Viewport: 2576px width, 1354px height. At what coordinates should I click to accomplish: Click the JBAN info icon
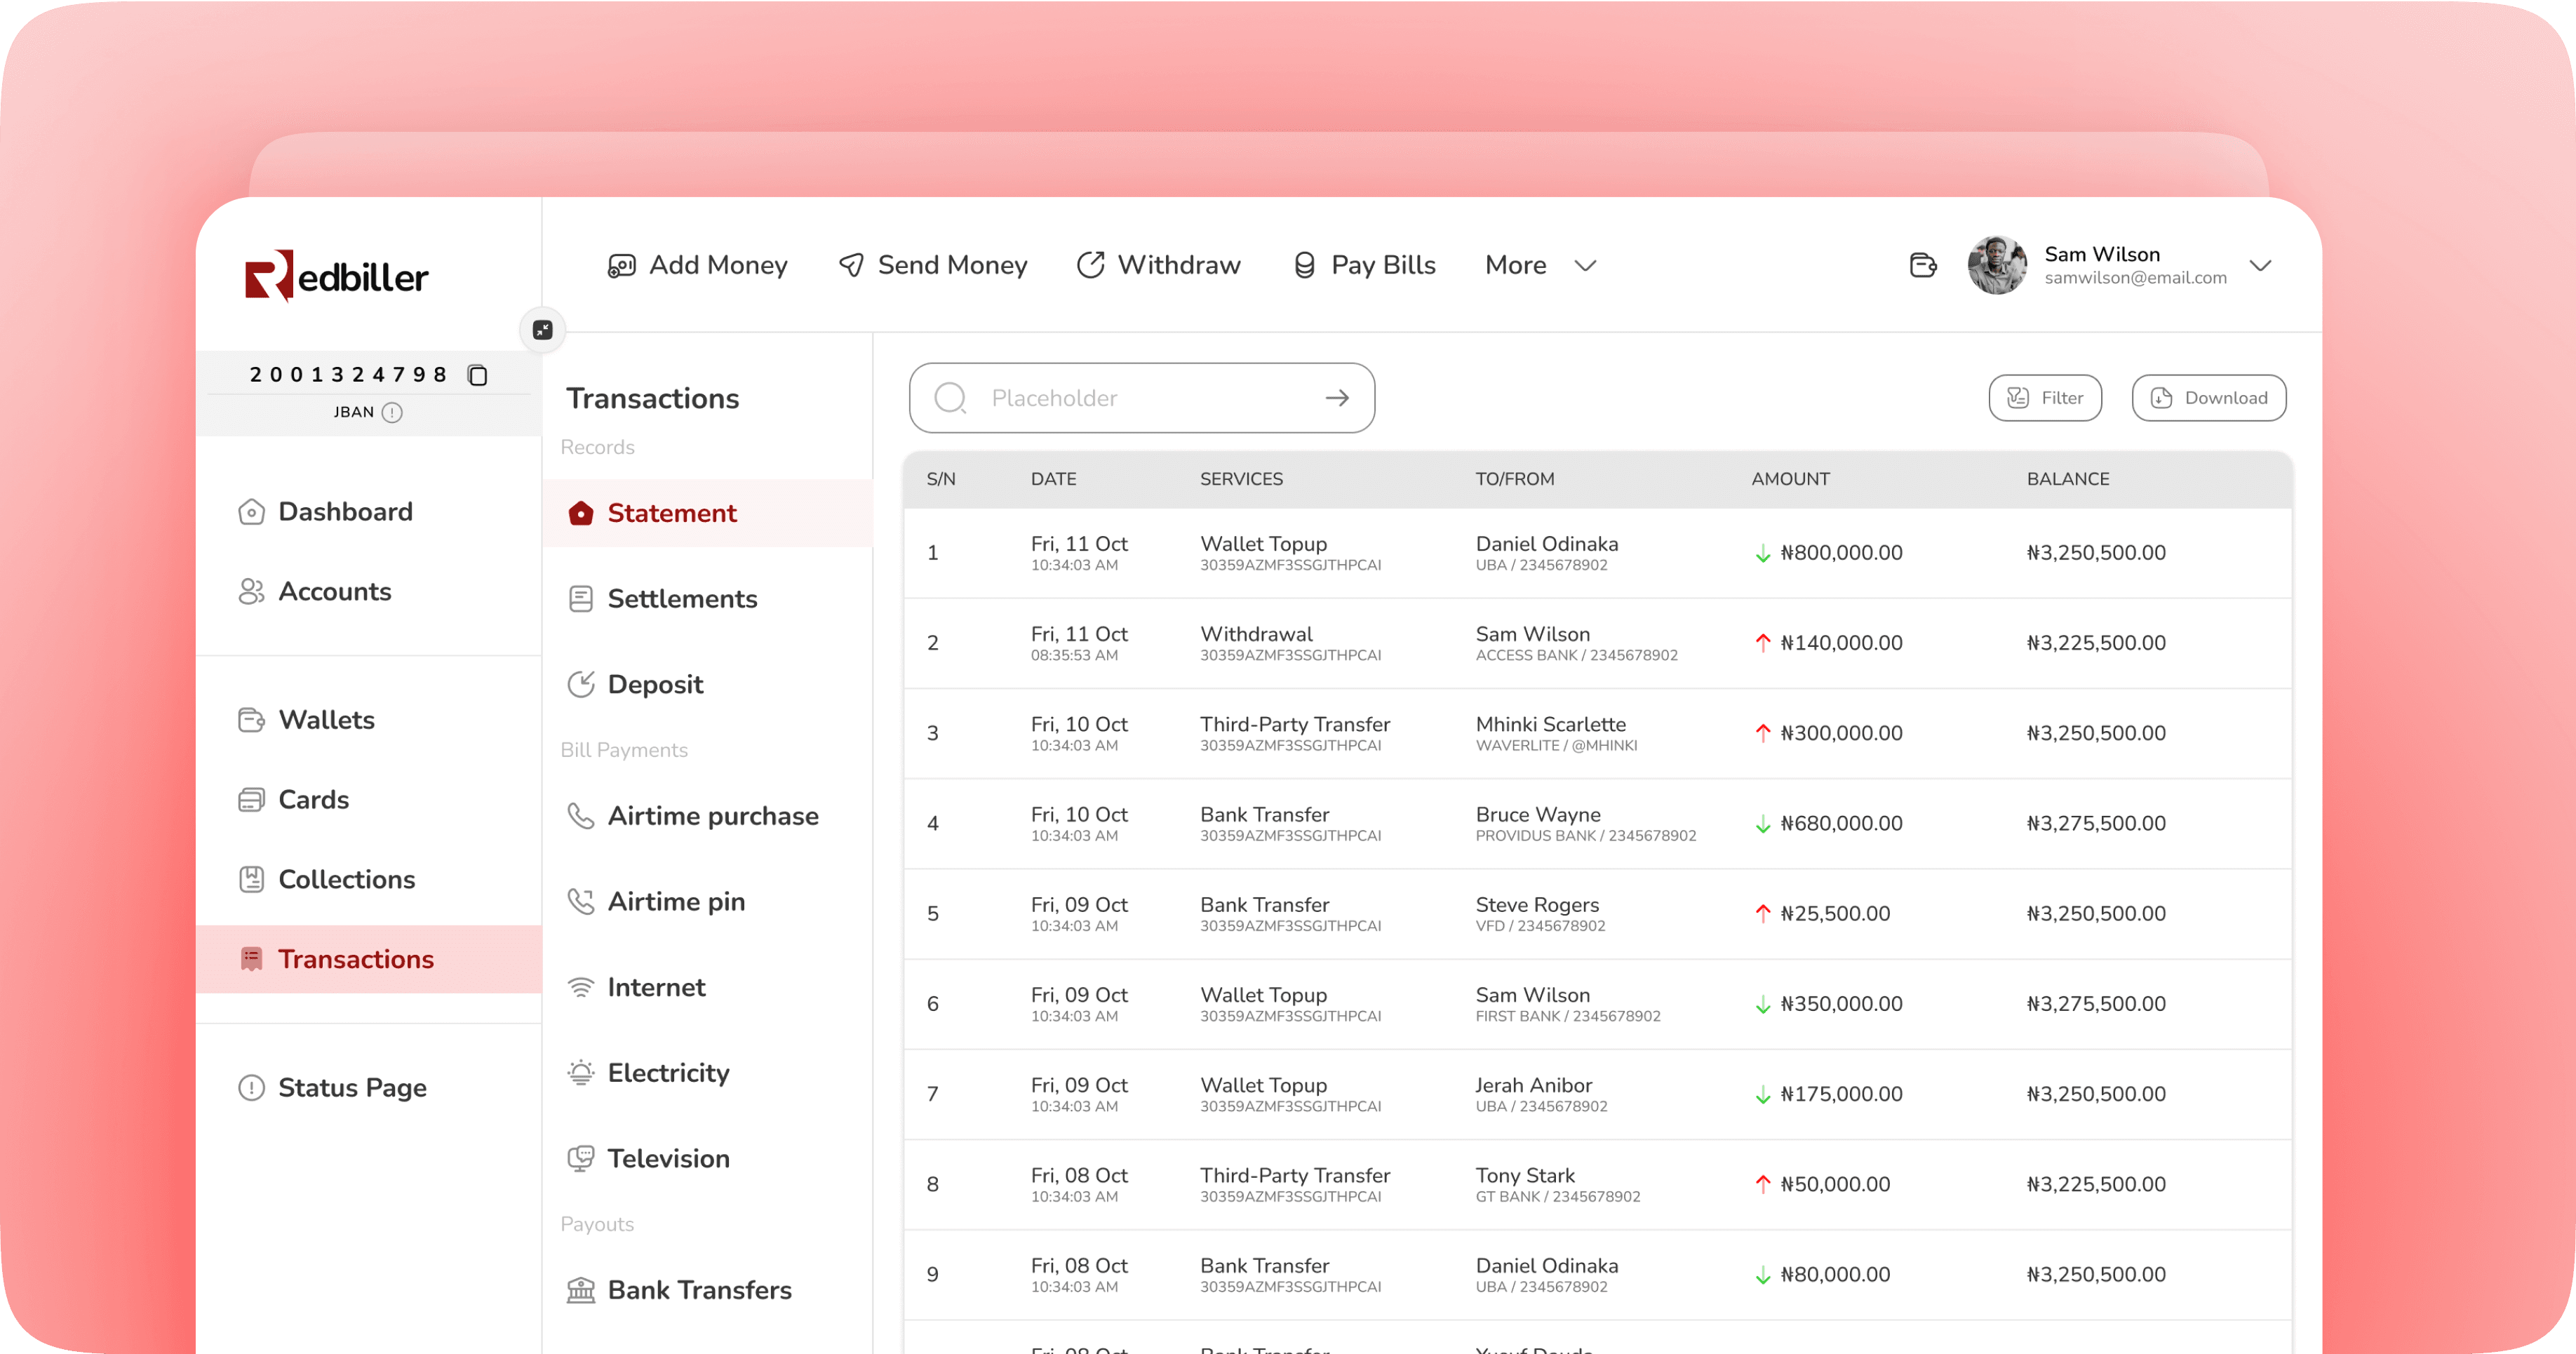coord(392,412)
